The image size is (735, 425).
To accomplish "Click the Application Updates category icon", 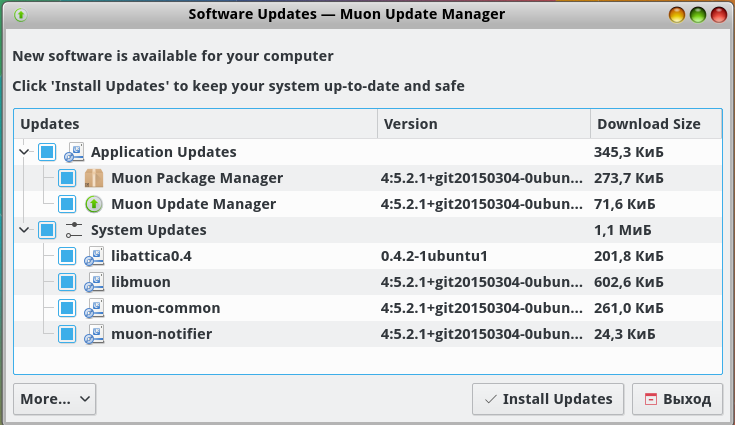I will (74, 152).
